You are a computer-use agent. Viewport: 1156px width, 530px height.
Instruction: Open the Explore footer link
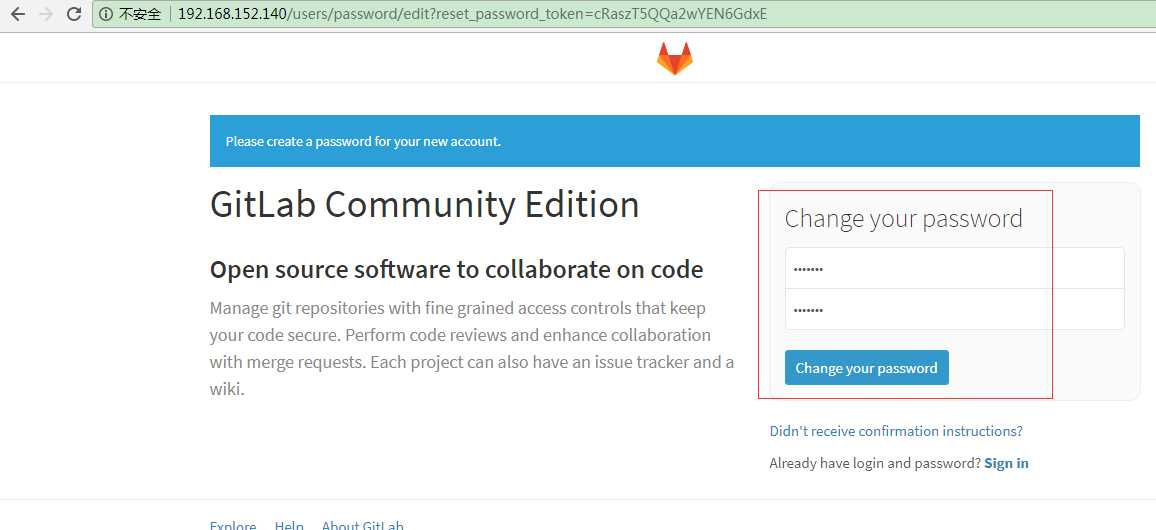[x=233, y=524]
